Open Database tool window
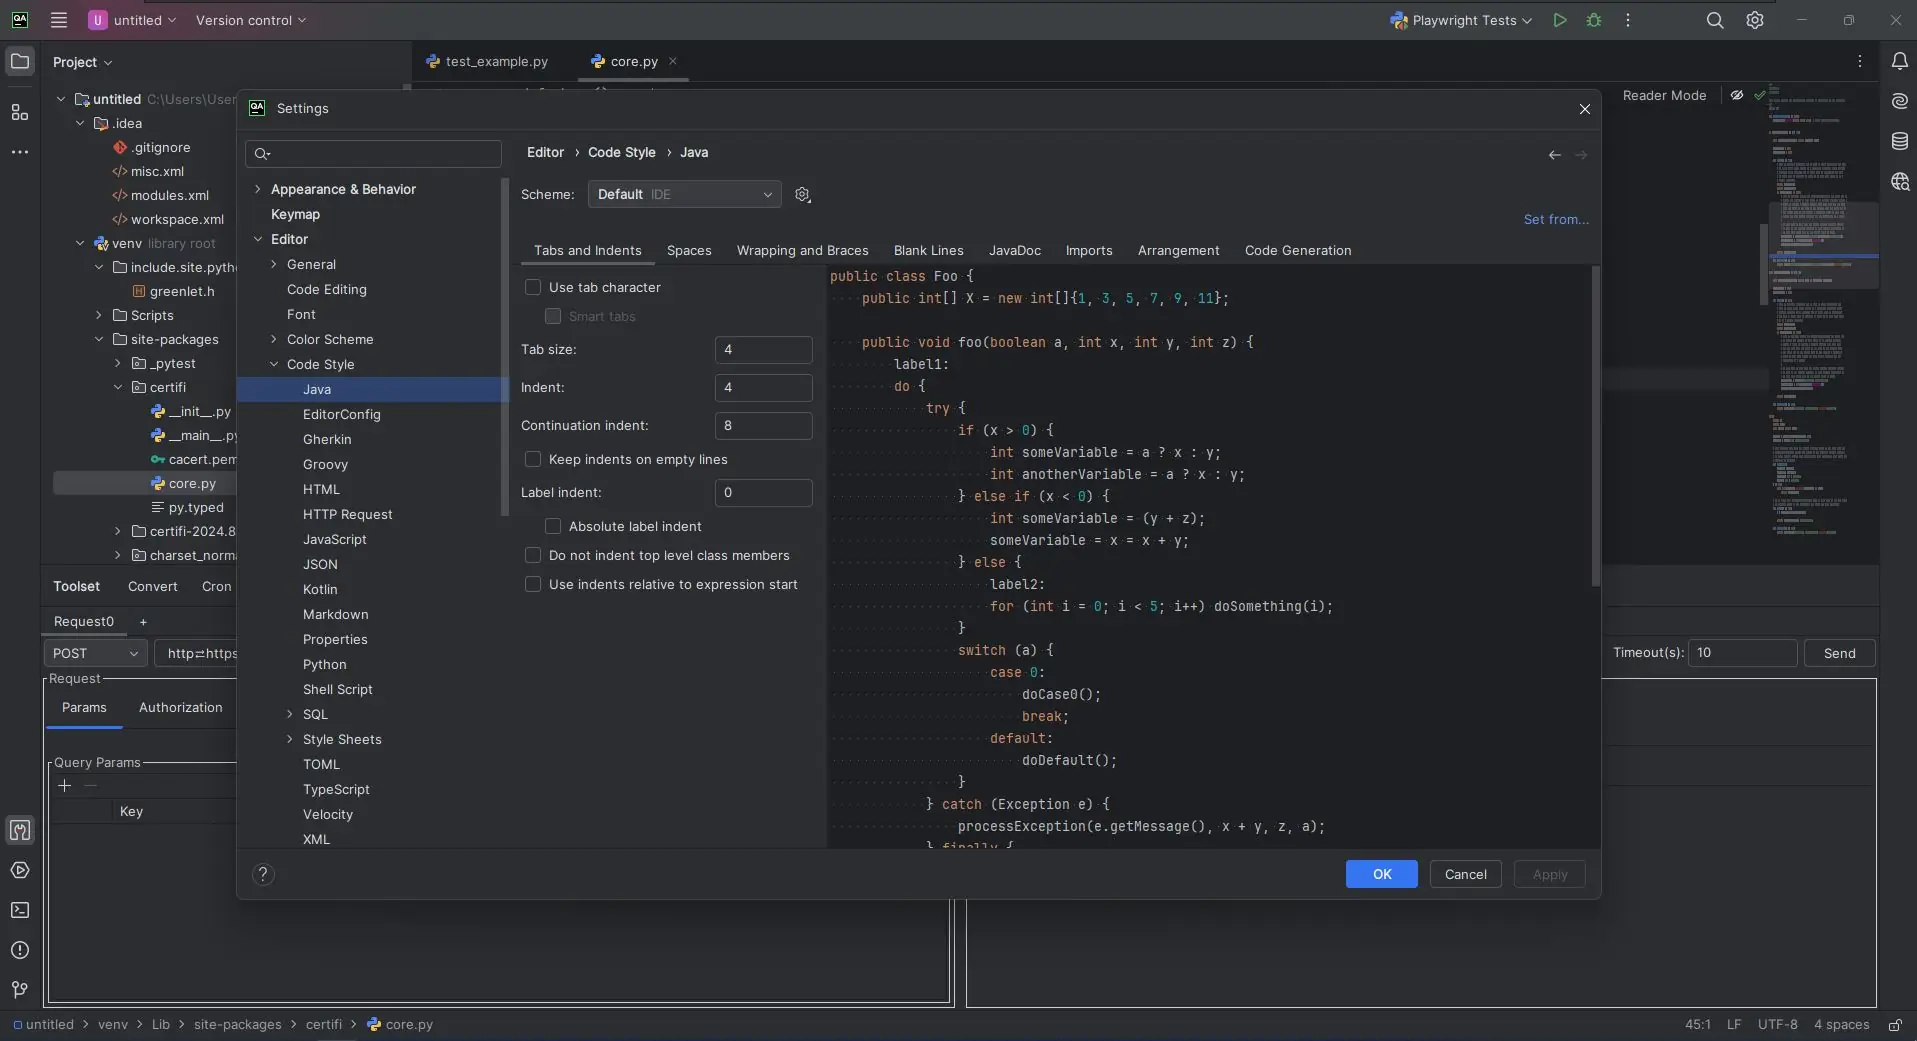This screenshot has width=1917, height=1041. pyautogui.click(x=1899, y=141)
